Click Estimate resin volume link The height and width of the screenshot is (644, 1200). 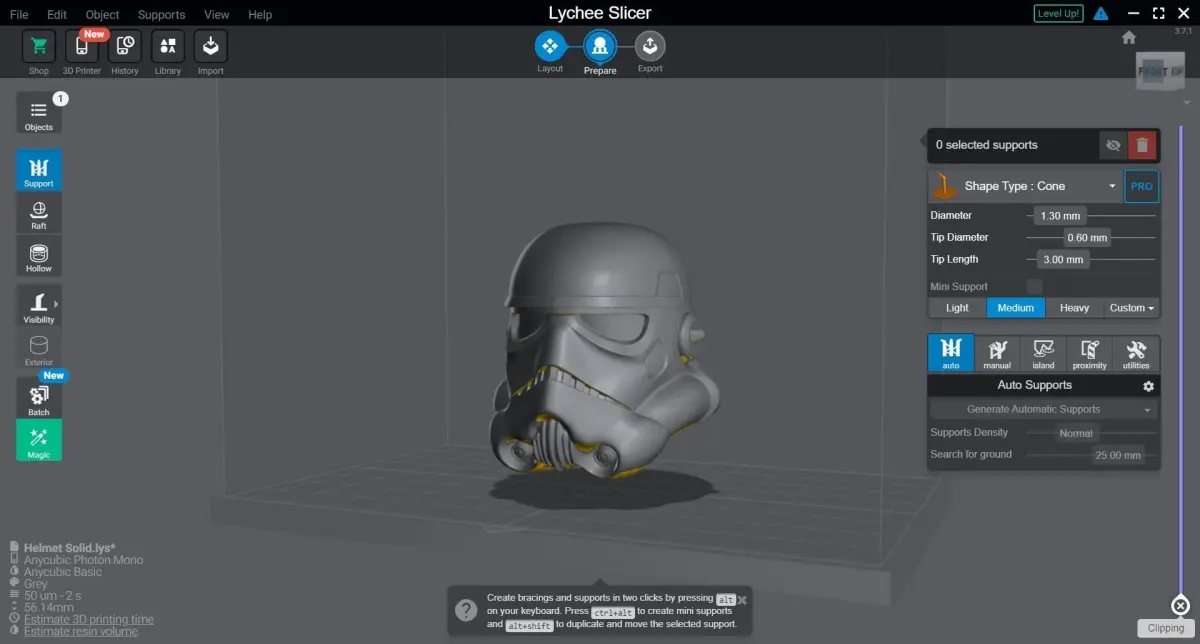coord(81,631)
